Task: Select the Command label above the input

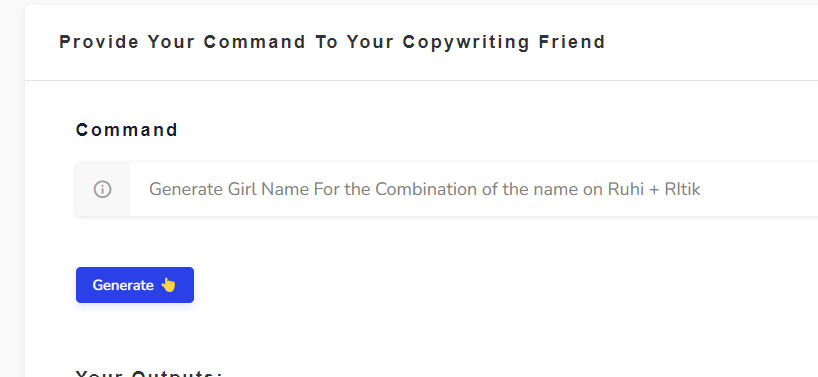Action: click(x=127, y=130)
